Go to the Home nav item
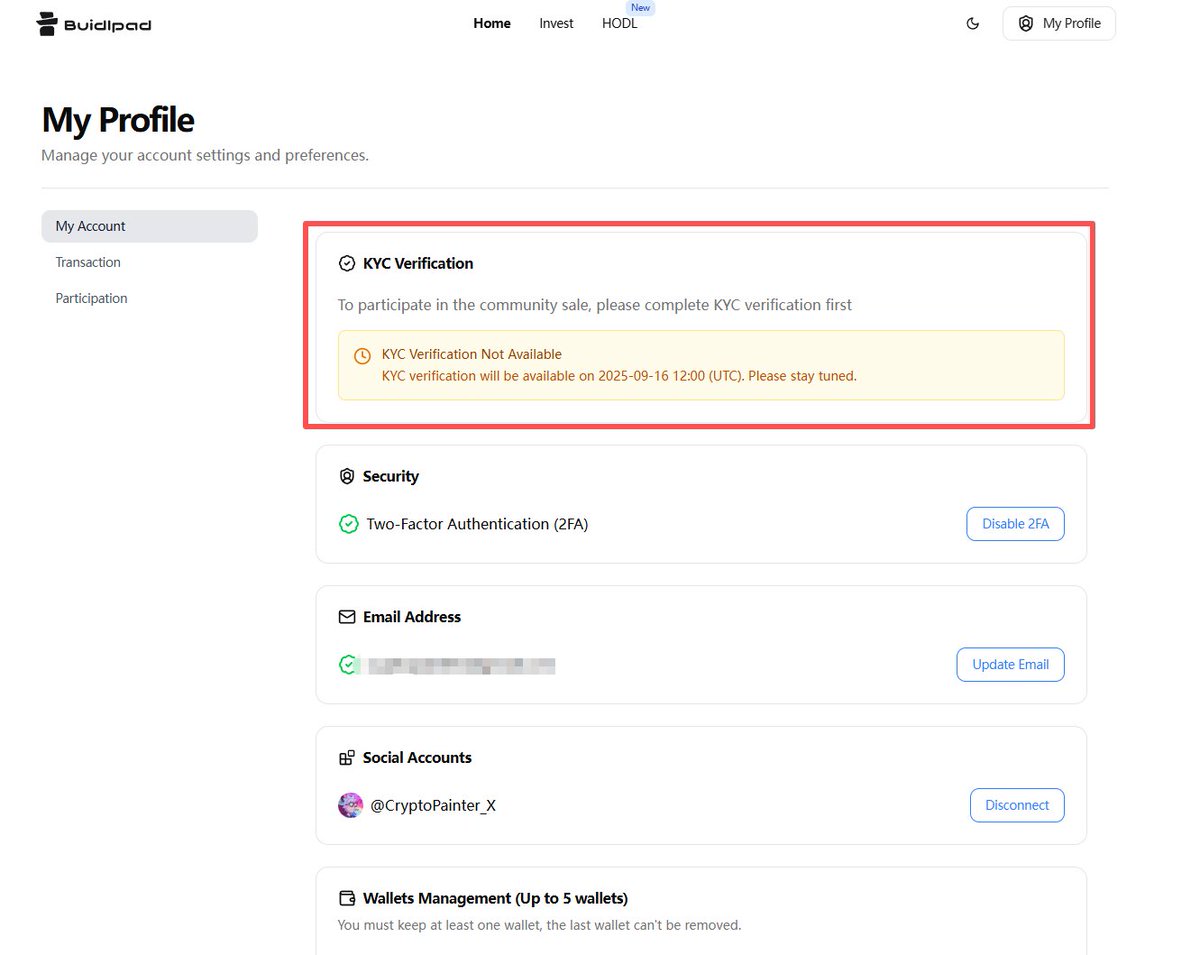This screenshot has width=1200, height=955. [x=492, y=24]
